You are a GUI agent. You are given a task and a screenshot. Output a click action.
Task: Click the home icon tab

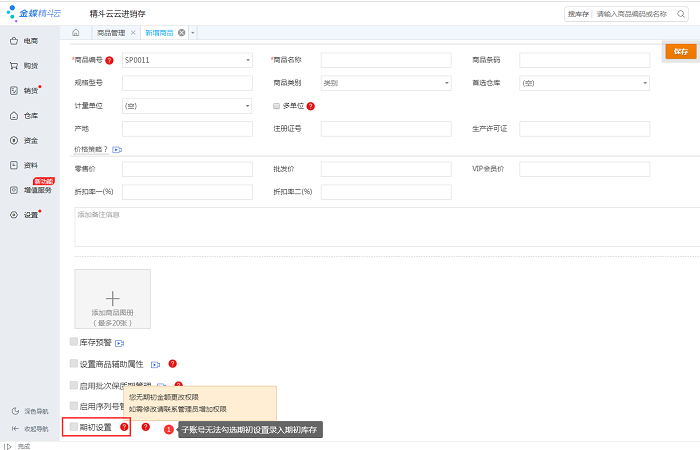click(x=76, y=33)
